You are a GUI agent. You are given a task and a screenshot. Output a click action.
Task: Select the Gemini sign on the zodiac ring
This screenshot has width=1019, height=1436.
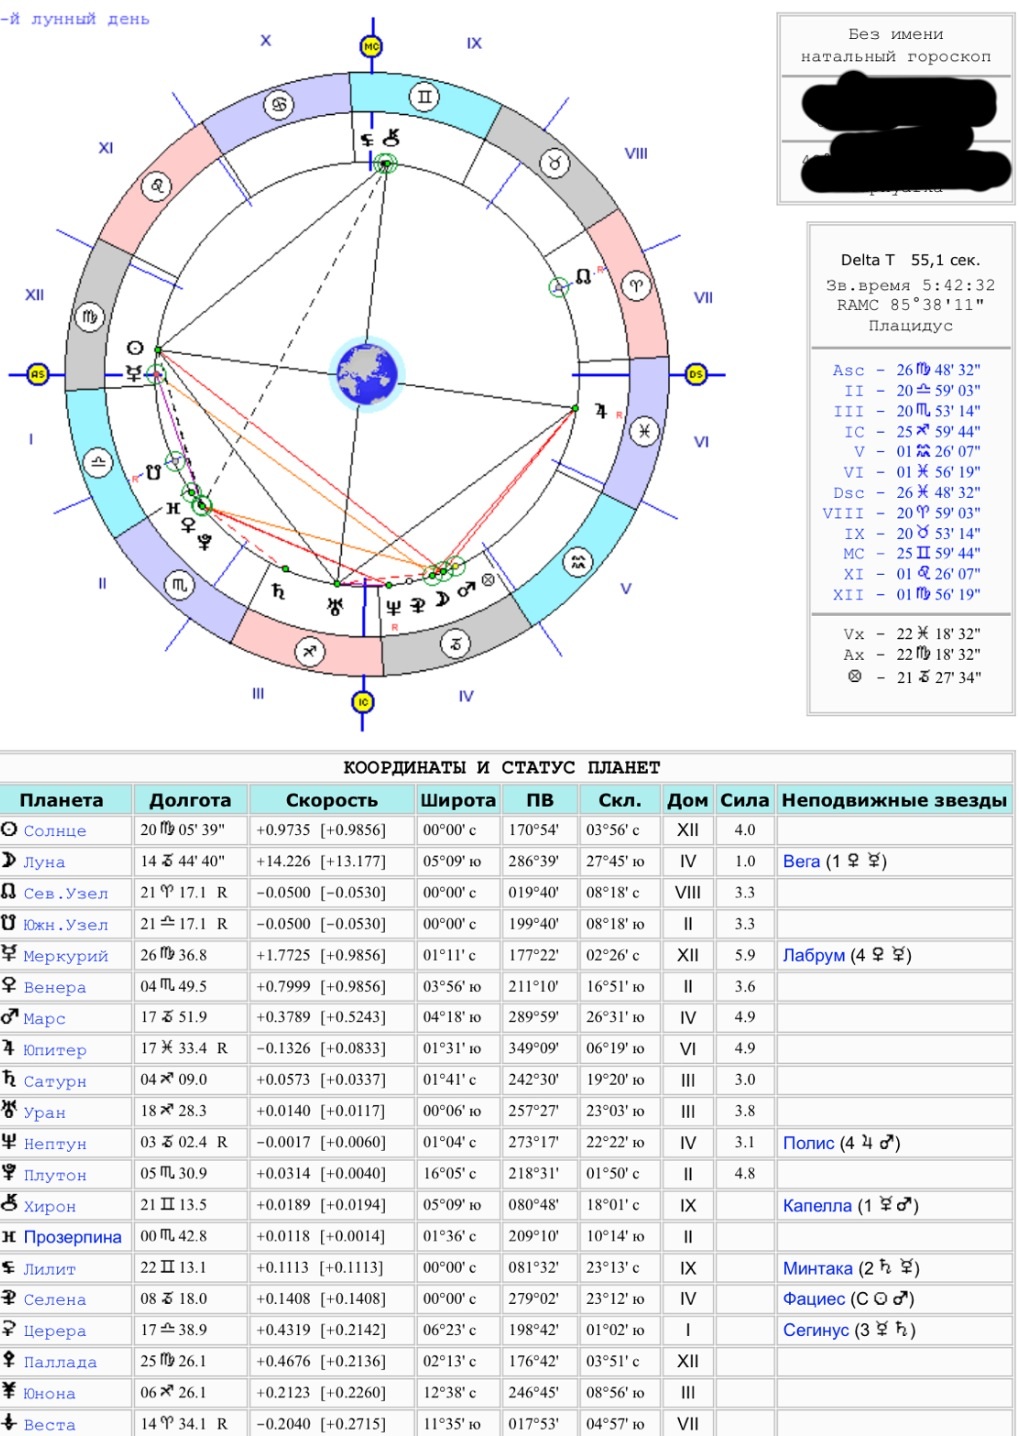pos(425,97)
